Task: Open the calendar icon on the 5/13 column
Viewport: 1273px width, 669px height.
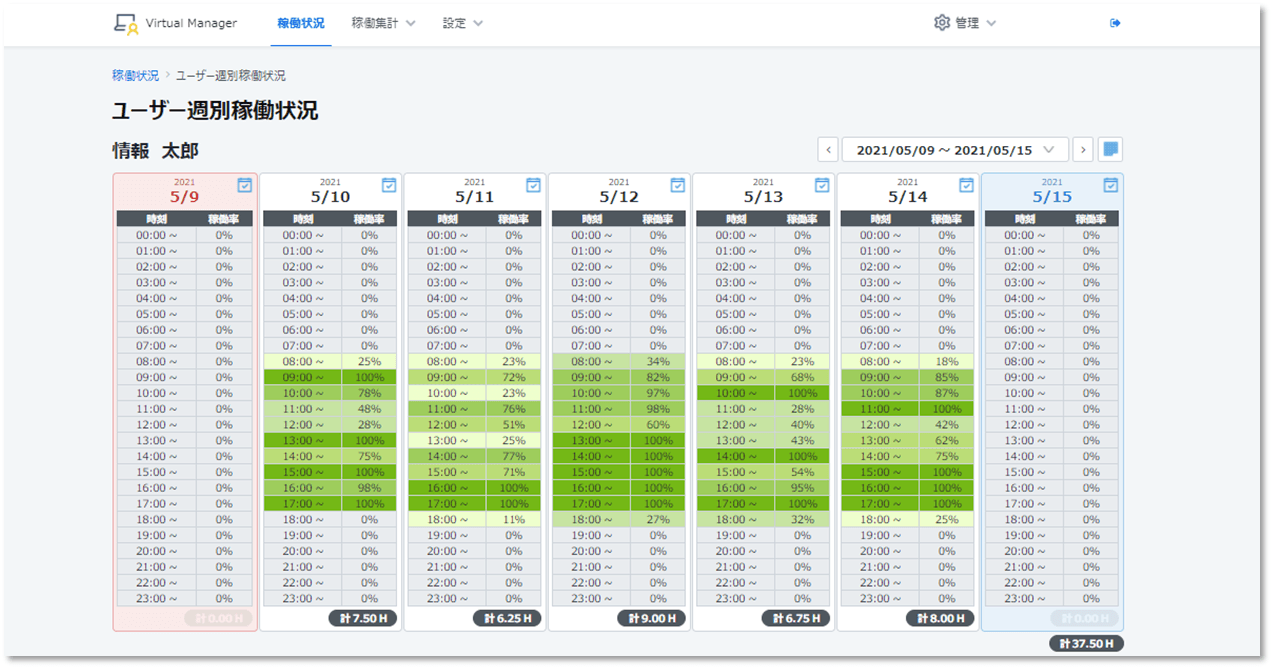Action: click(821, 185)
